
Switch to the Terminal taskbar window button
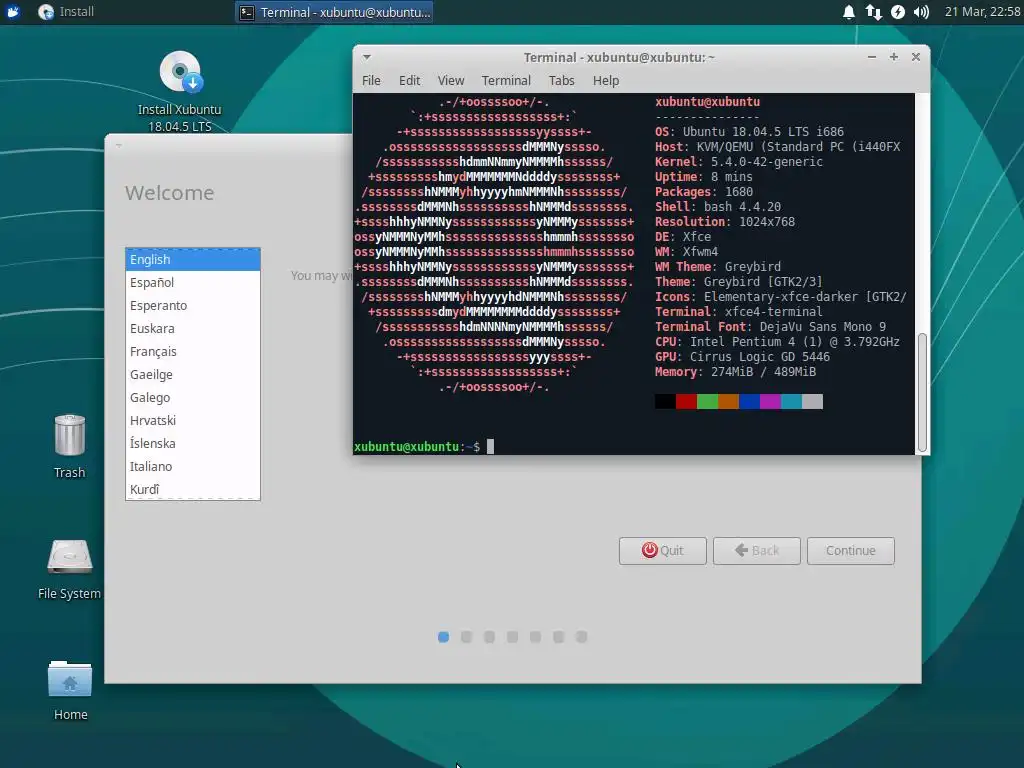(334, 12)
